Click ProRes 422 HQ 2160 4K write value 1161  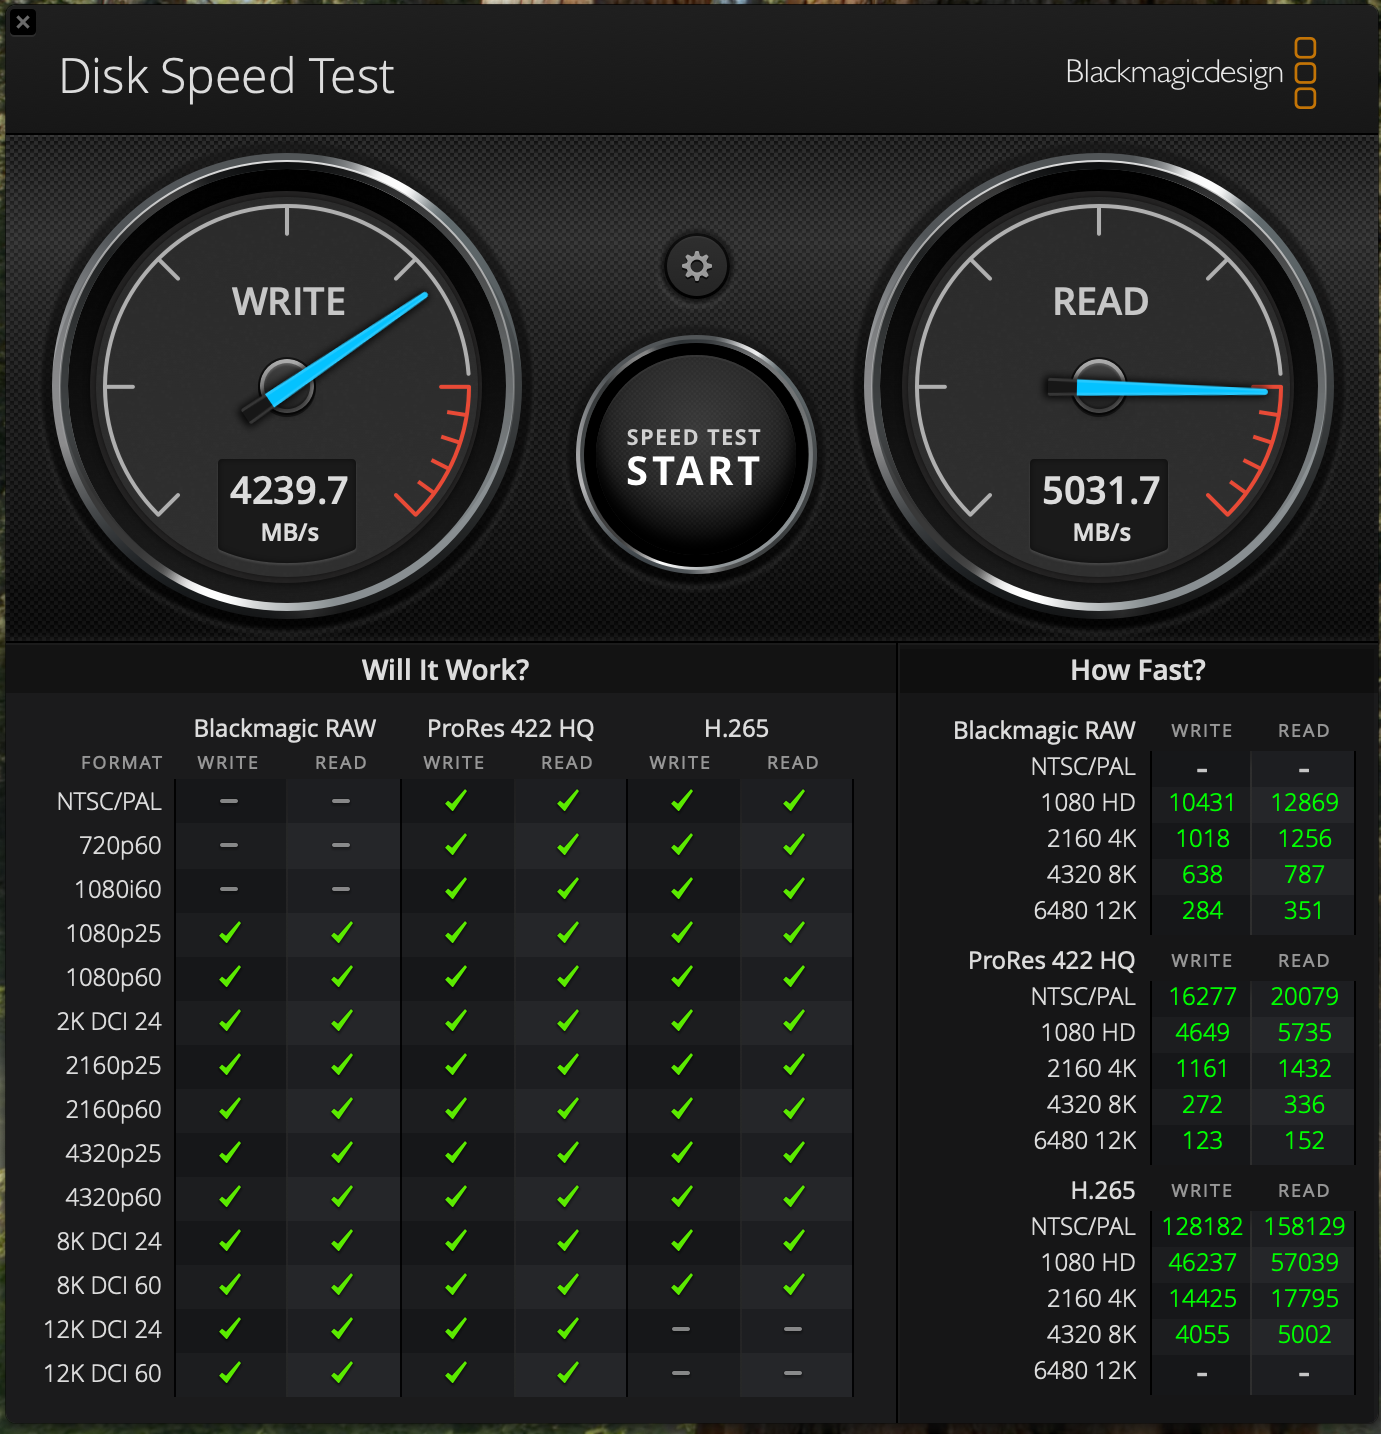(x=1202, y=1069)
